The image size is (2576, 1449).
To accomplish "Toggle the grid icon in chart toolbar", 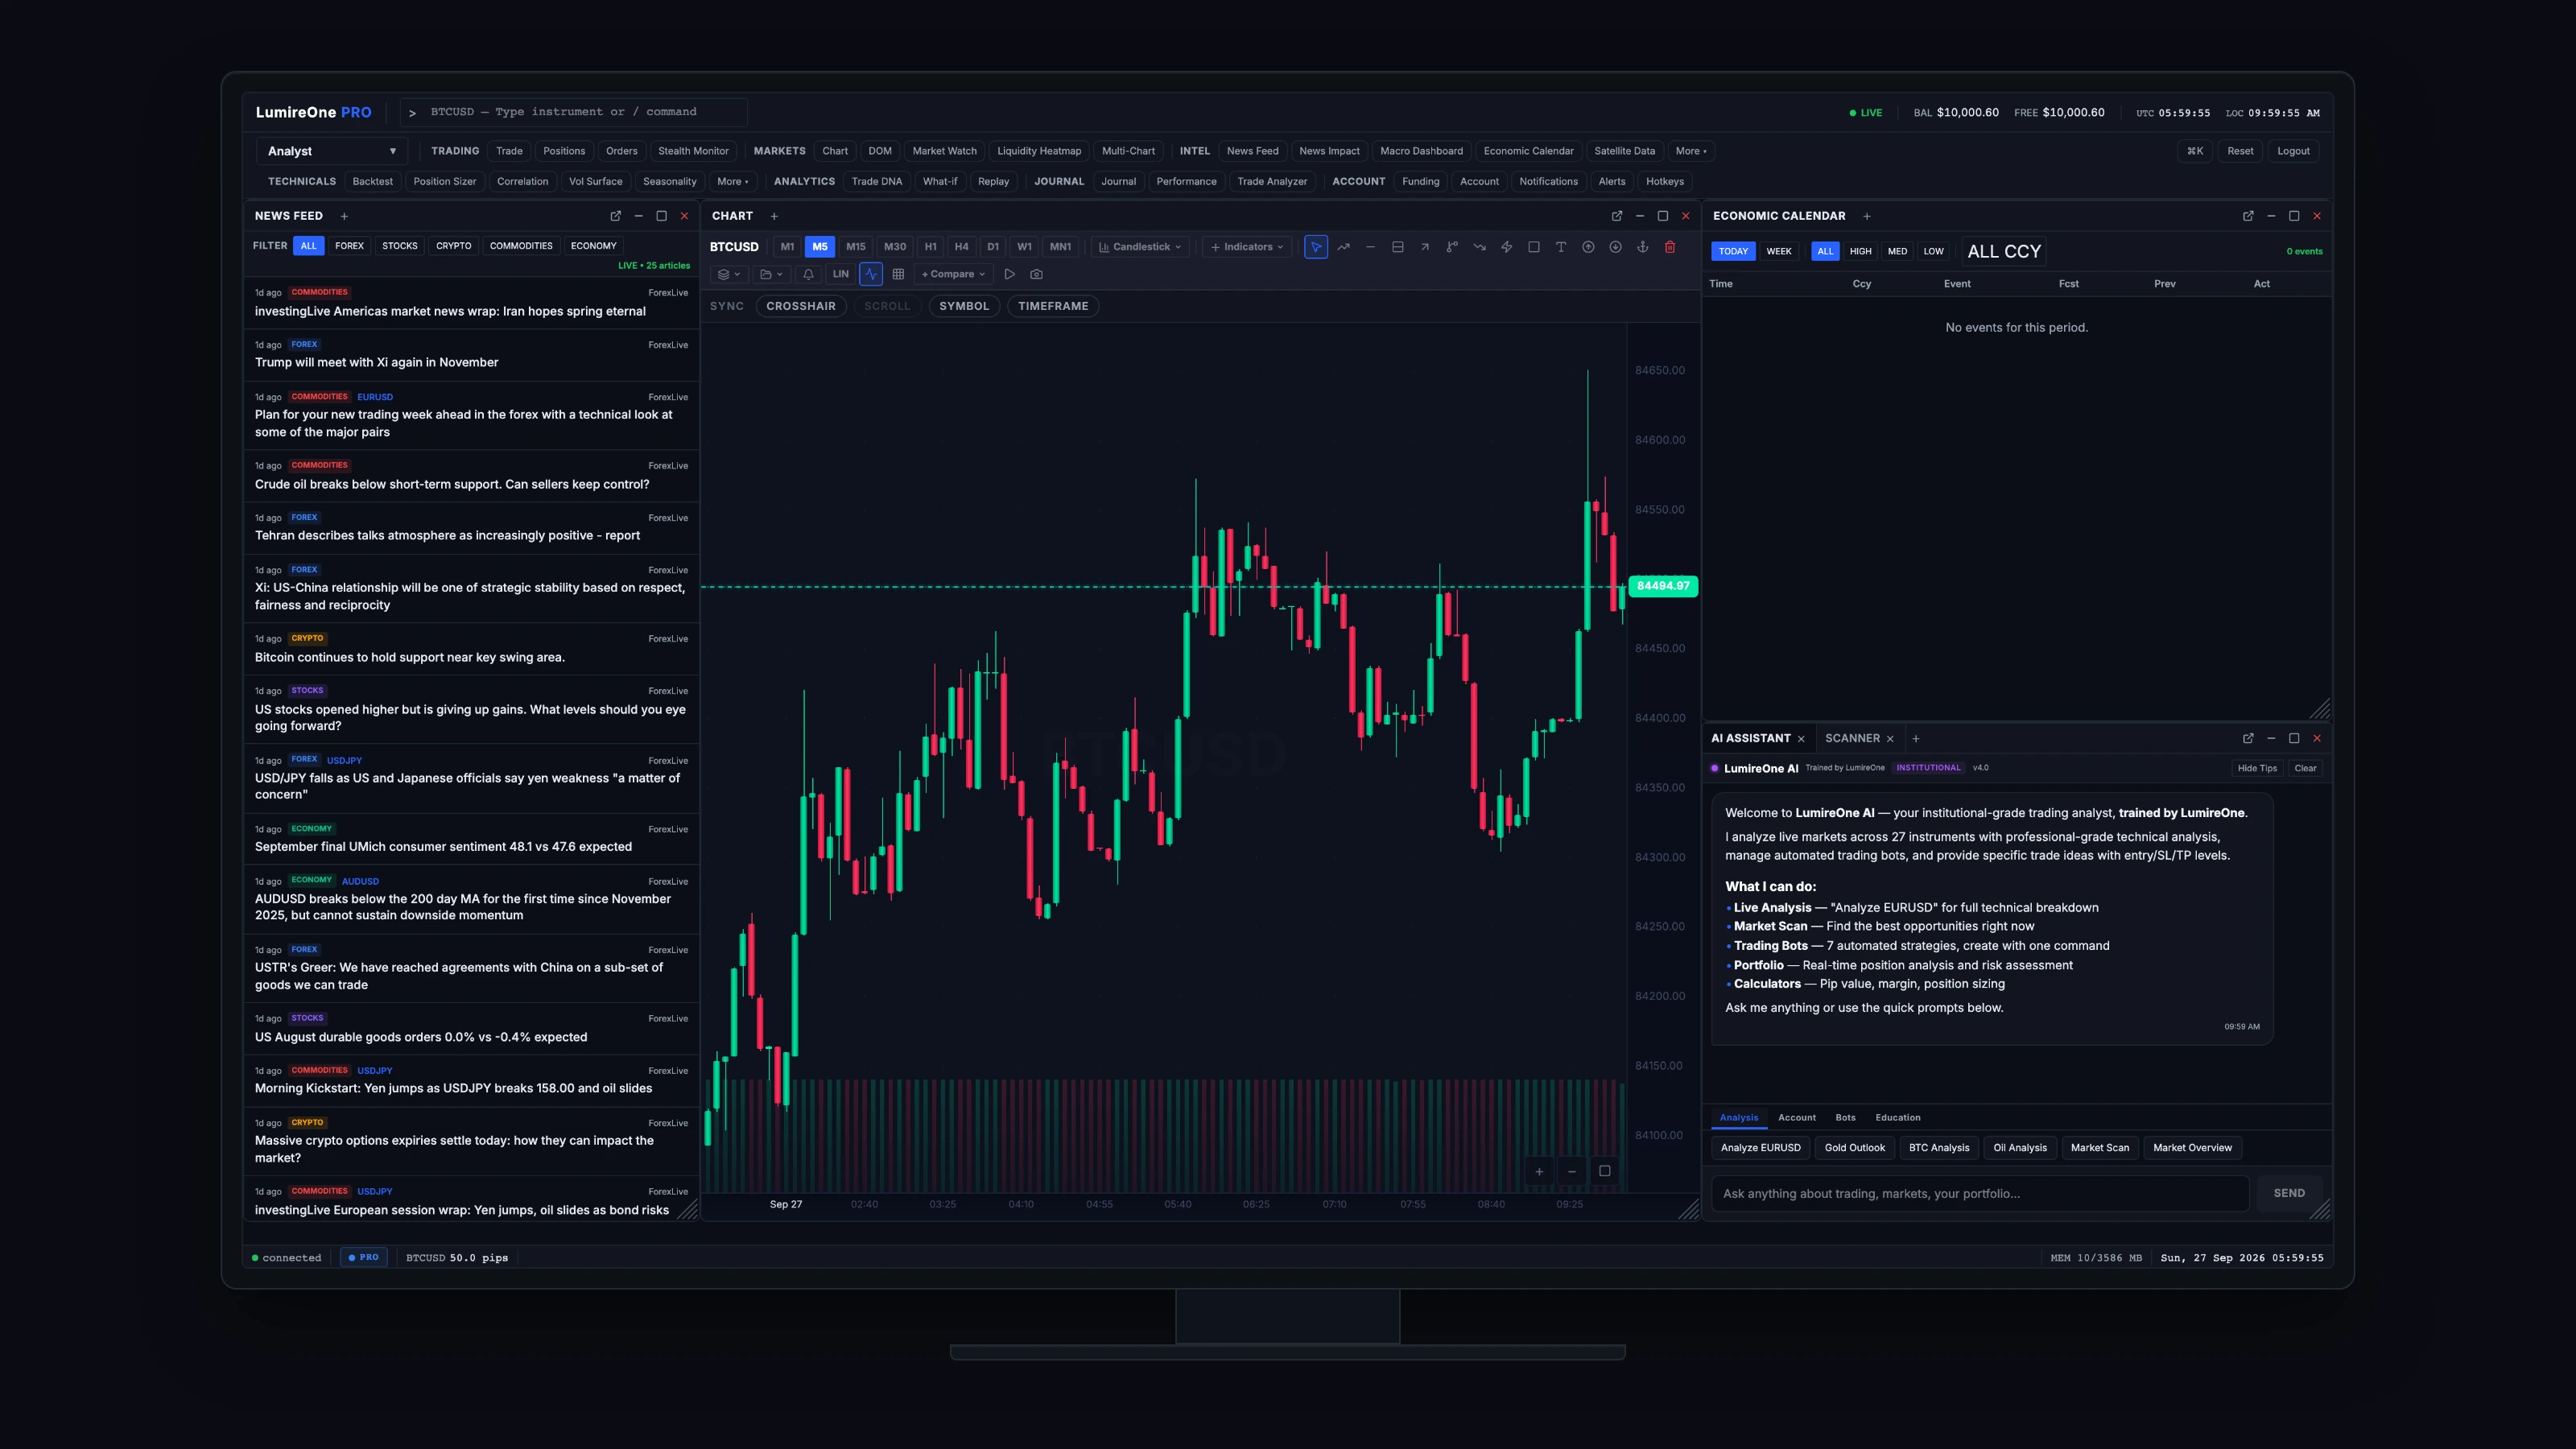I will tap(898, 274).
